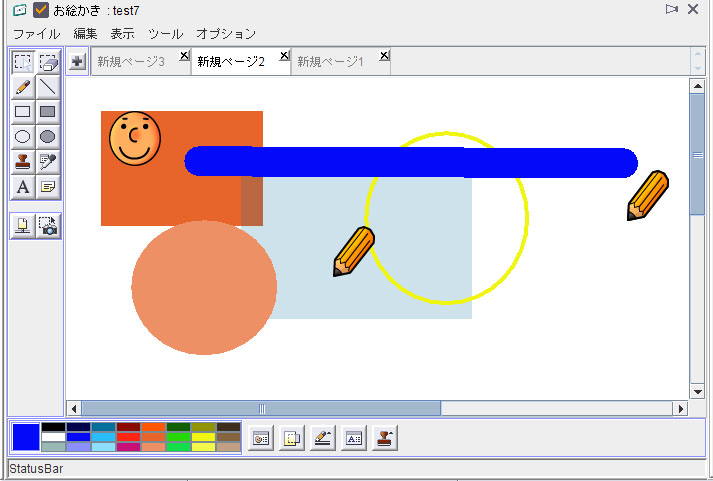The image size is (713, 481).
Task: Open the bottom text font settings icon
Action: (x=354, y=438)
